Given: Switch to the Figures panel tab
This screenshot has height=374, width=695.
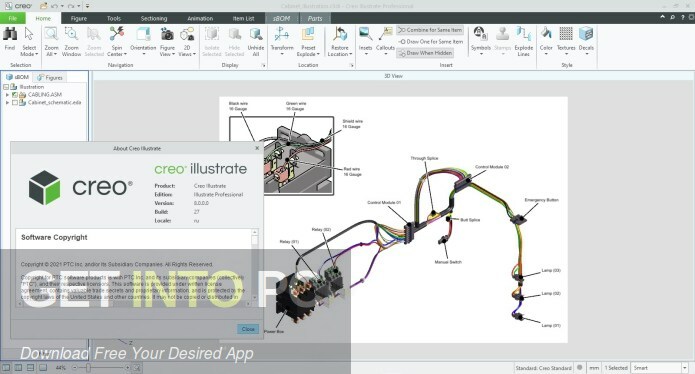Looking at the screenshot, I should click(x=51, y=77).
